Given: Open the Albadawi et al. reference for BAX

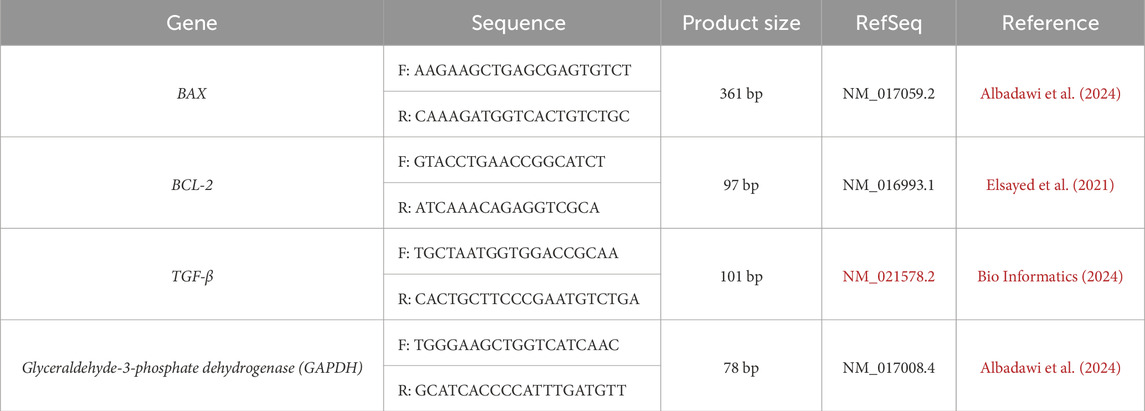Looking at the screenshot, I should pos(1048,90).
